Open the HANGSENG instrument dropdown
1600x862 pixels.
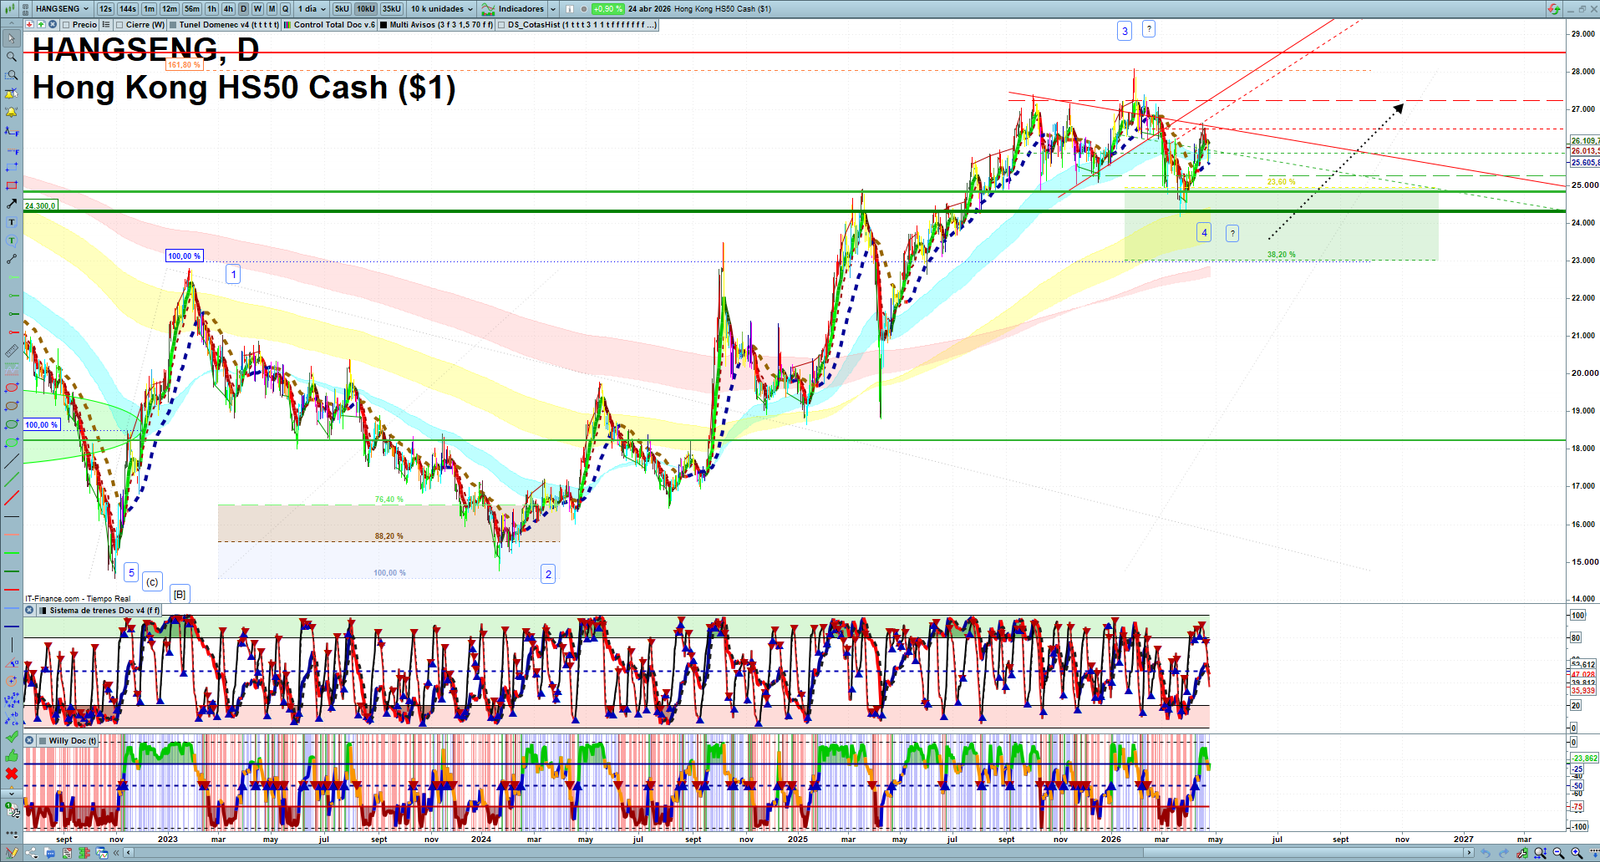coord(62,9)
